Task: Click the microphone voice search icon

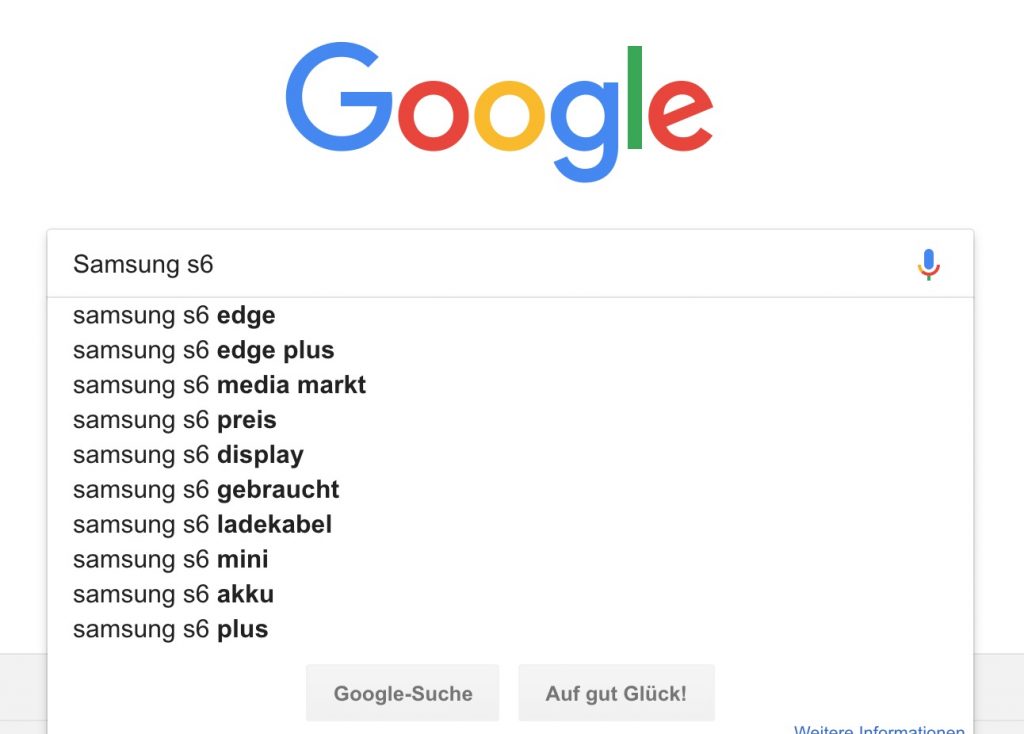Action: [x=929, y=264]
